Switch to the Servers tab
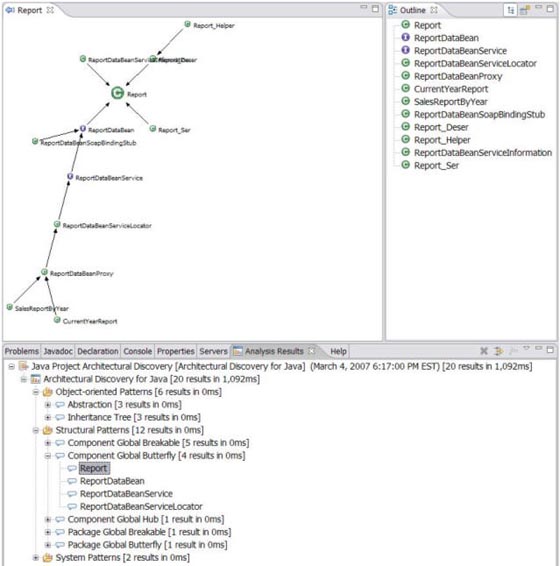 (213, 351)
